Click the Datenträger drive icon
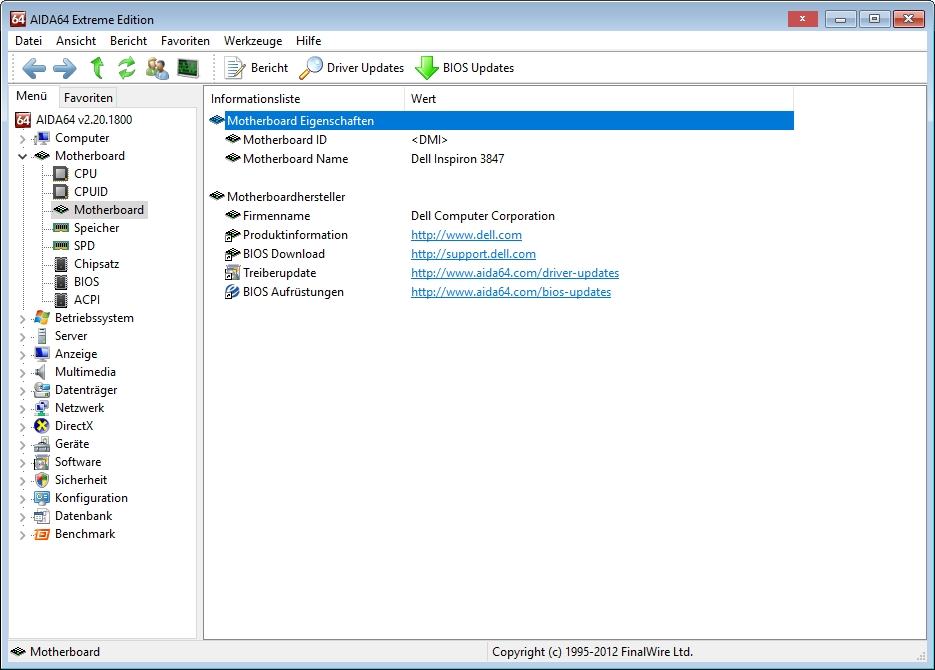 tap(42, 390)
